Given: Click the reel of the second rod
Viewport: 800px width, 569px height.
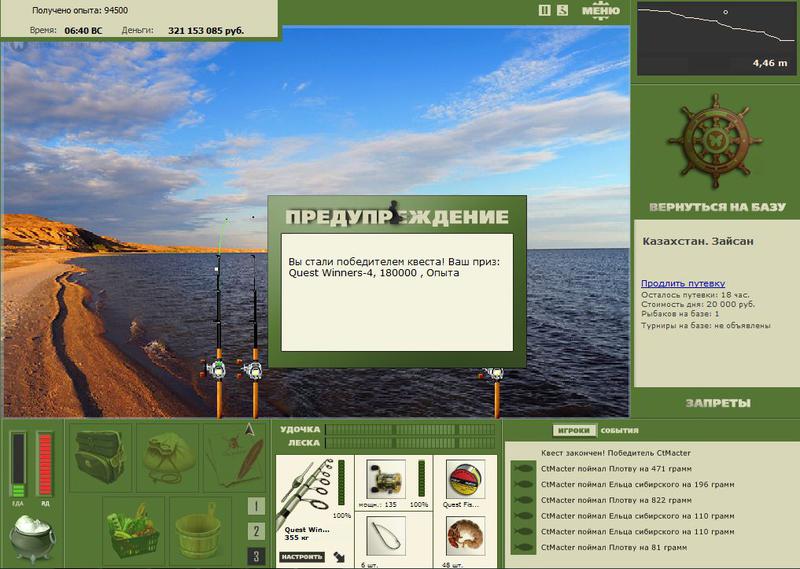Looking at the screenshot, I should point(252,370).
